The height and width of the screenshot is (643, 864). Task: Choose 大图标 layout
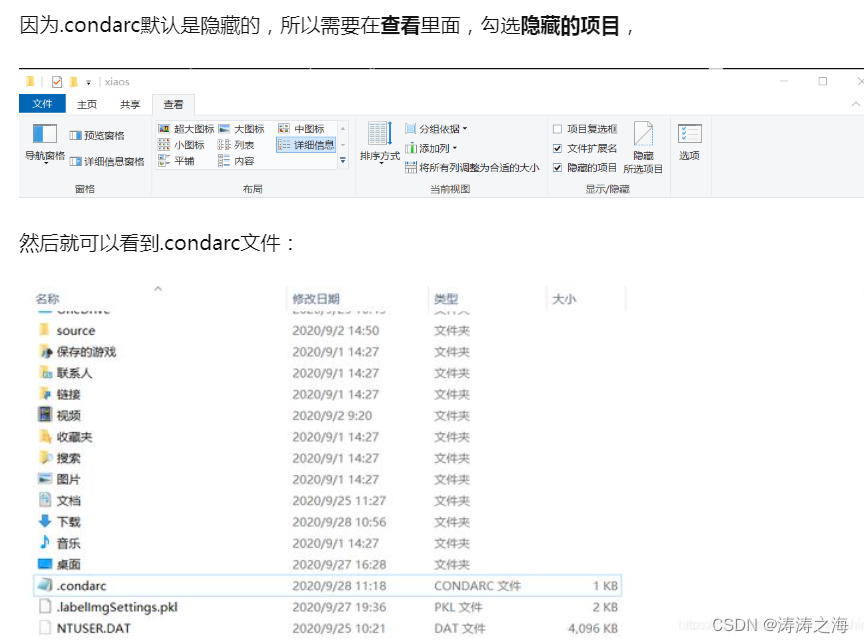point(241,129)
